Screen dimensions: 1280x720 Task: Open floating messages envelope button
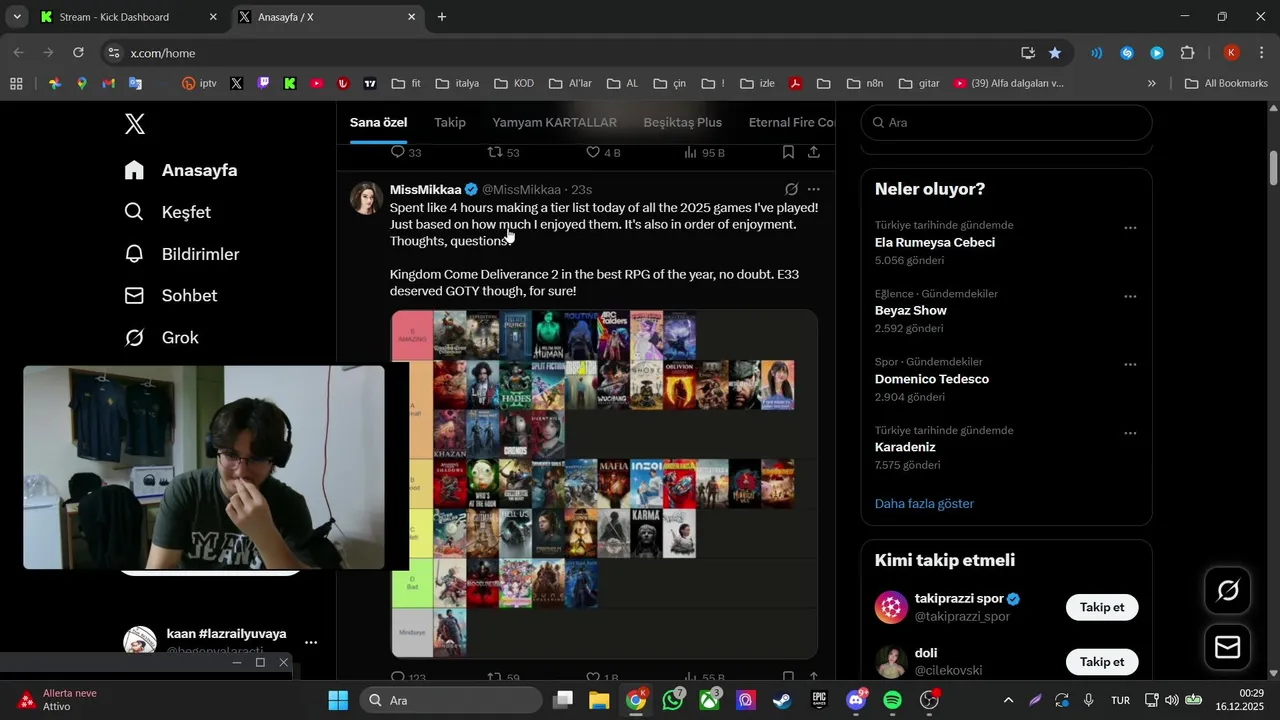(x=1227, y=648)
